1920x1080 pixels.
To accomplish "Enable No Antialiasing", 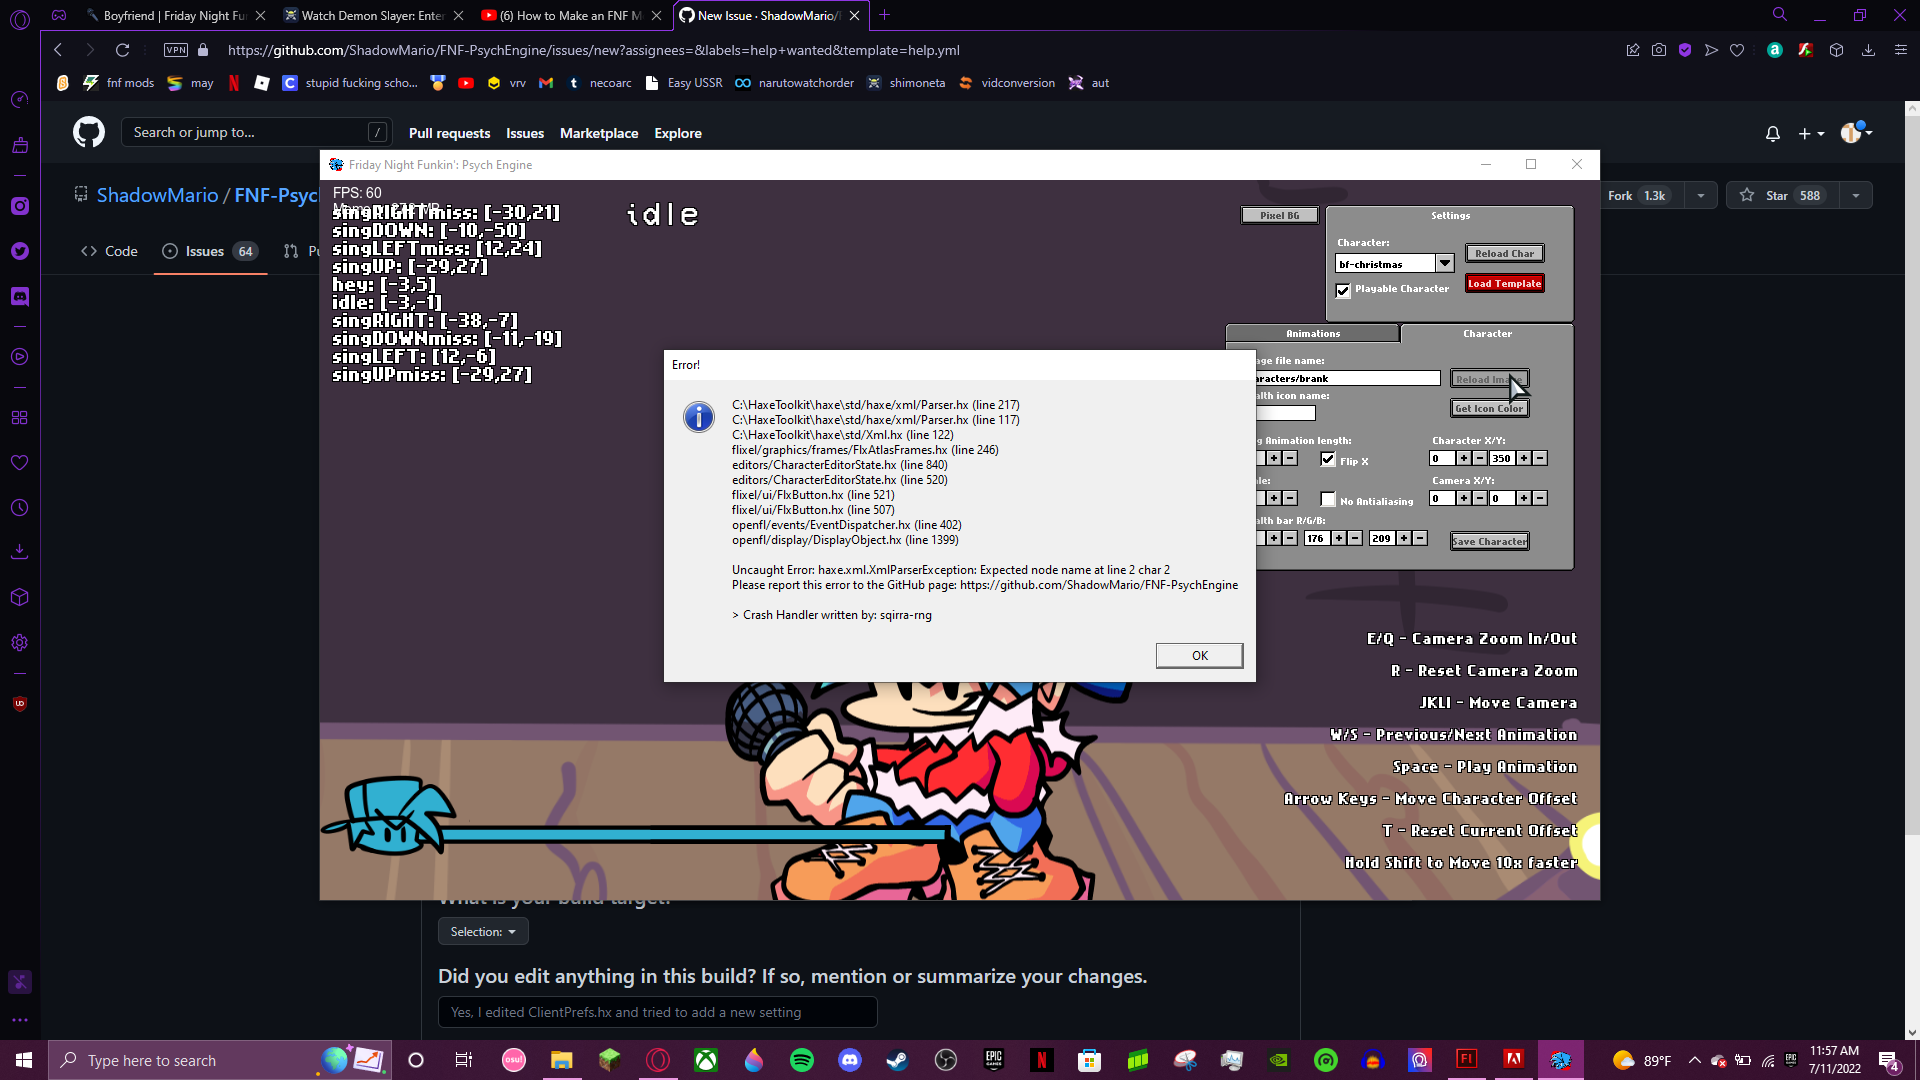I will (x=1328, y=498).
